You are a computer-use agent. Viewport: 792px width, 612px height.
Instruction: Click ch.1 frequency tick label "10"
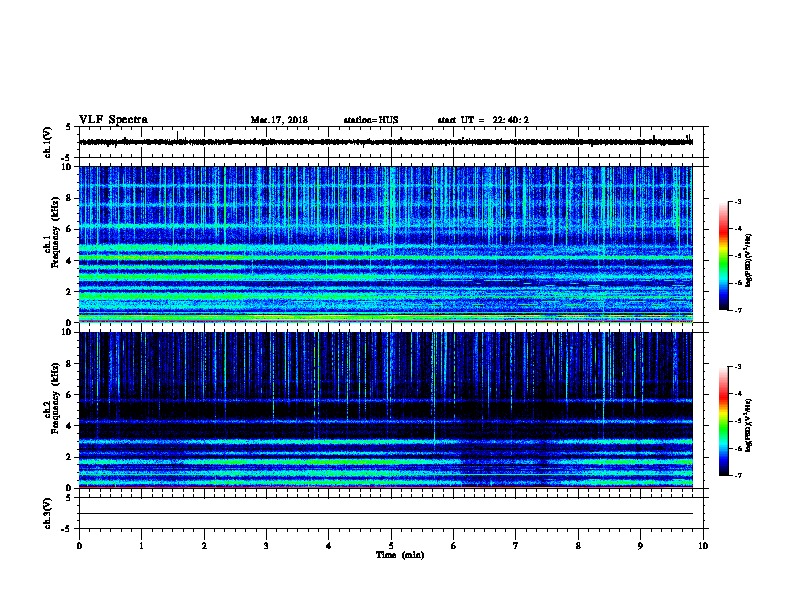(68, 167)
